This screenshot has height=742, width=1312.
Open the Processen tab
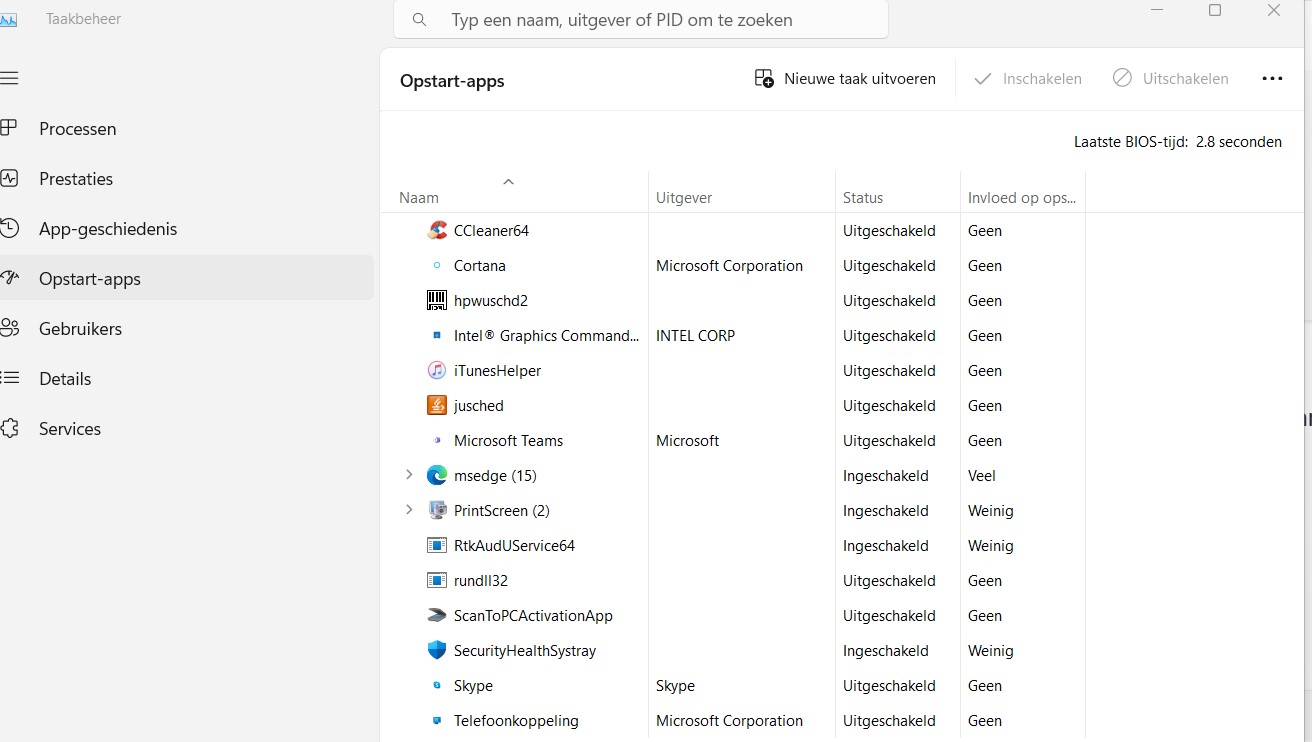(78, 129)
